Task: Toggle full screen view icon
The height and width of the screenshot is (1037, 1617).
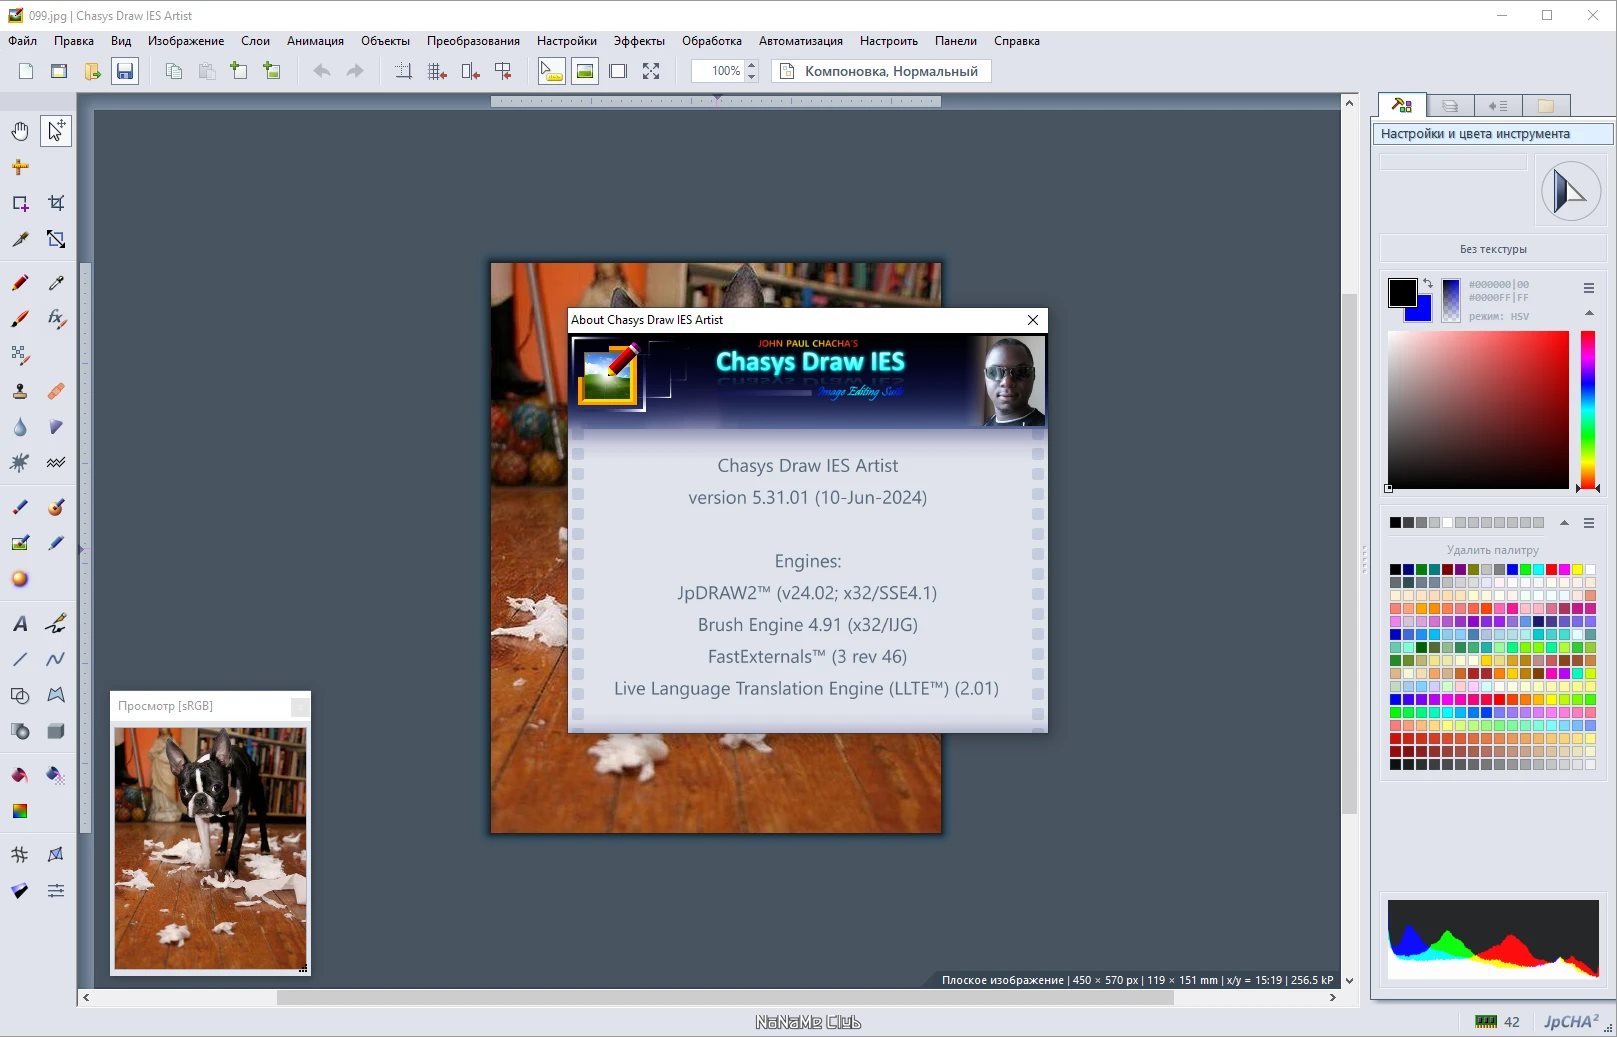Action: click(x=651, y=71)
